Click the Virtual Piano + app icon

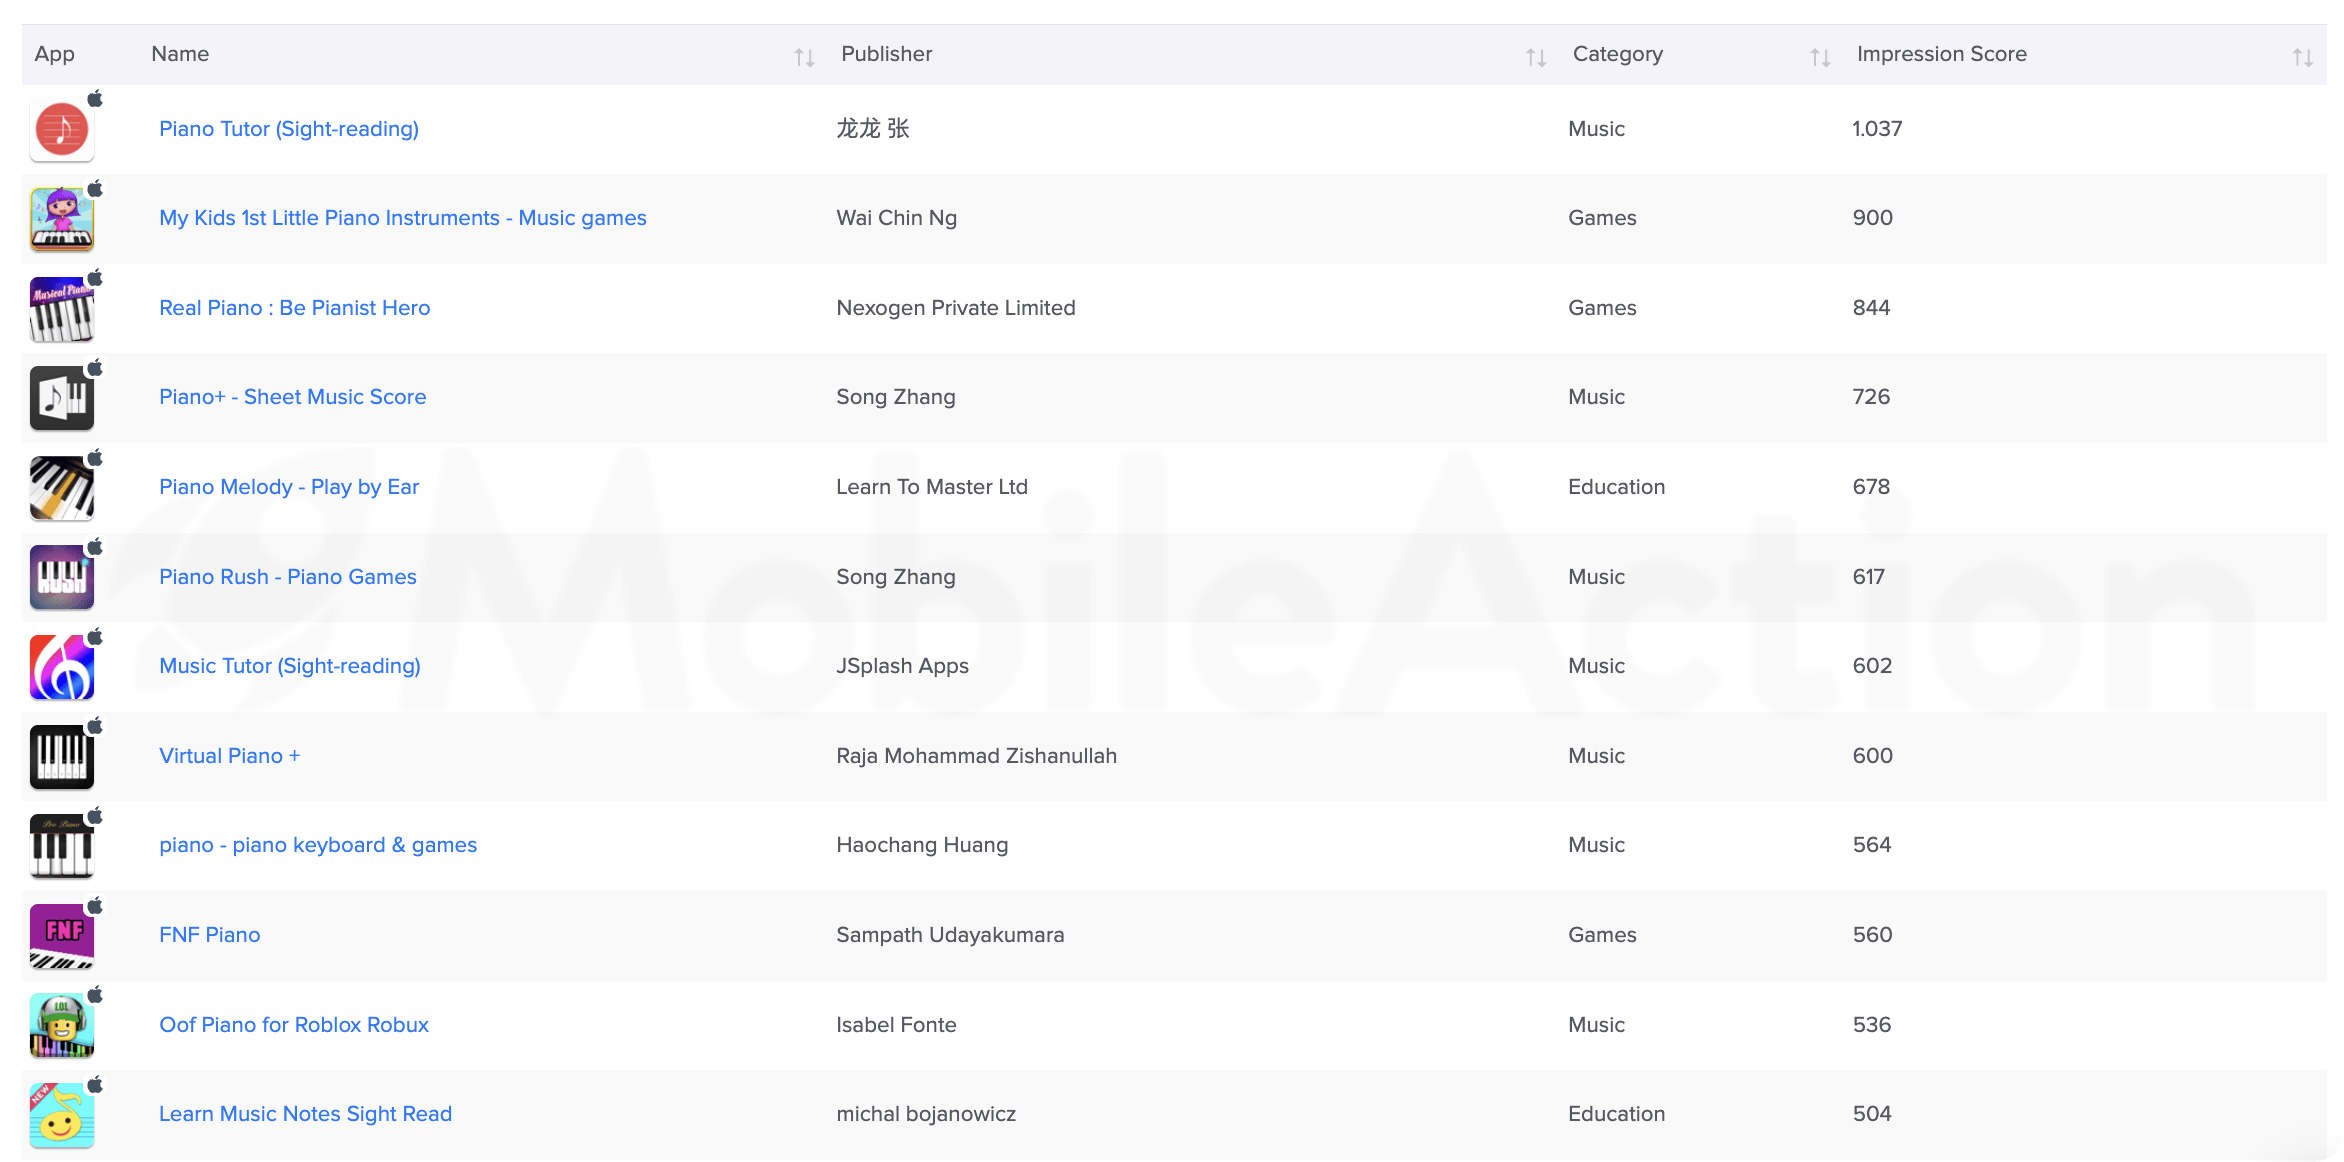click(x=62, y=757)
